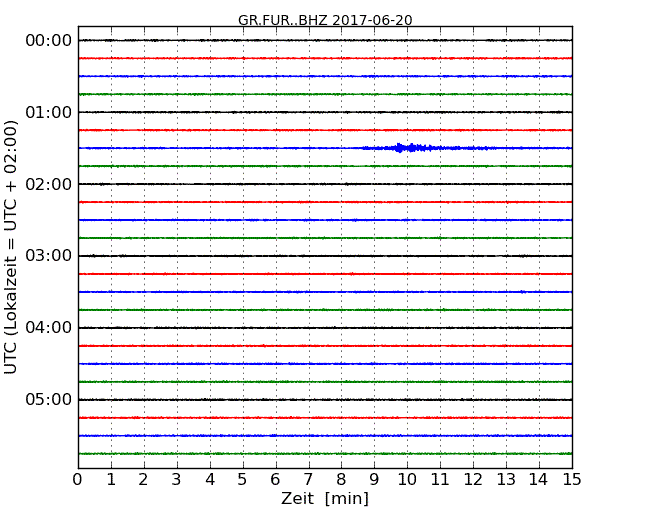Click the x-axis tick label 13

(506, 480)
